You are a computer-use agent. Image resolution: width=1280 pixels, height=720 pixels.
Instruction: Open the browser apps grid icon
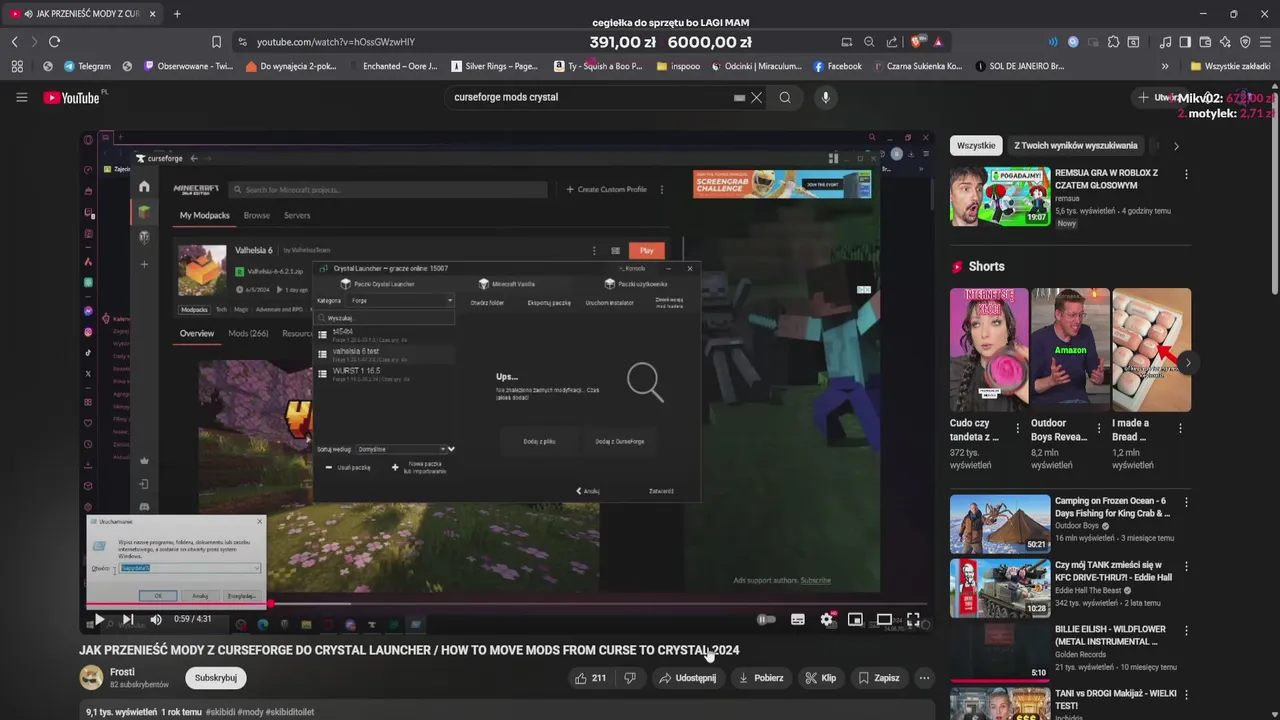[x=17, y=66]
